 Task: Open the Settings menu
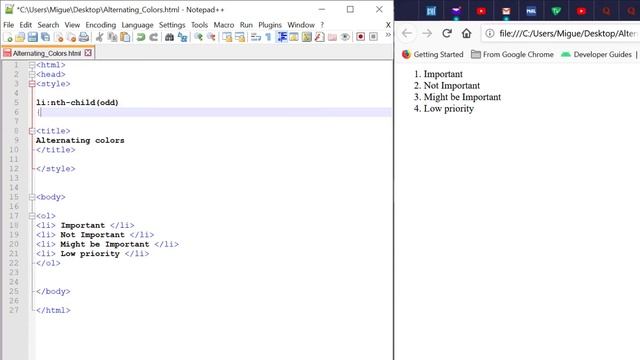point(172,25)
